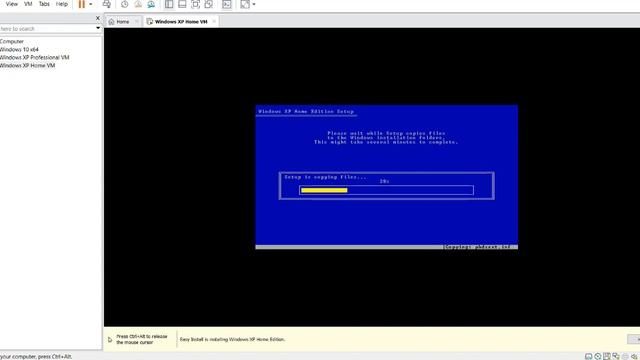Revert the VM to its previous snapshot

pyautogui.click(x=138, y=4)
